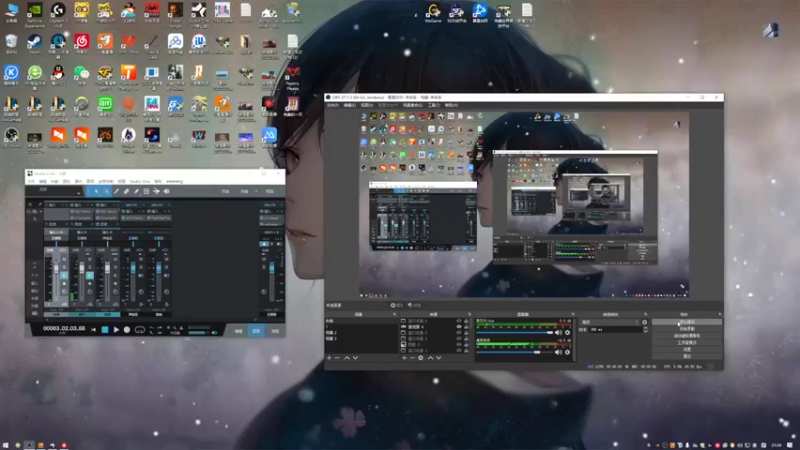Move source up in OBS Sources panel
This screenshot has width=800, height=450.
tap(430, 358)
